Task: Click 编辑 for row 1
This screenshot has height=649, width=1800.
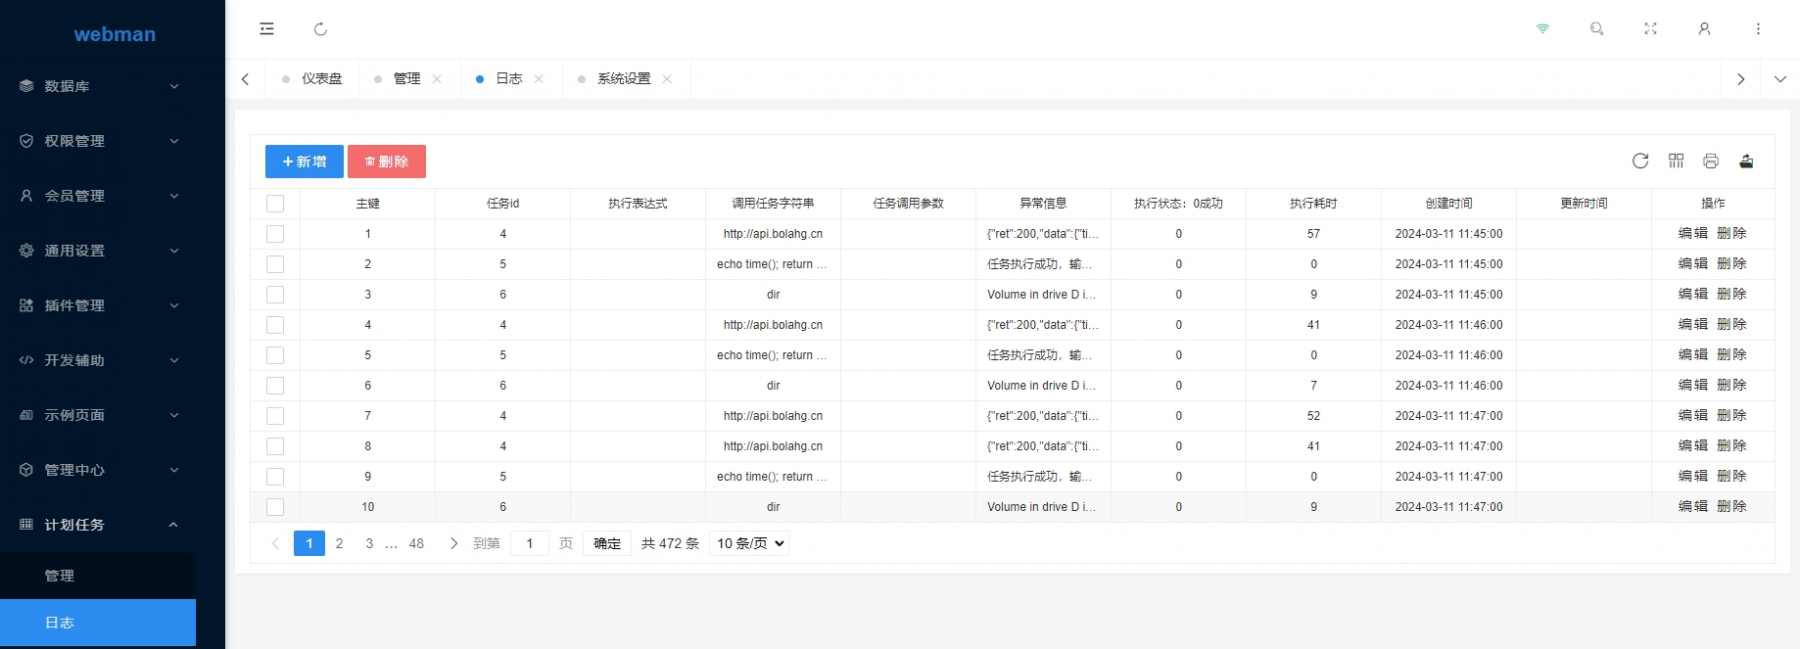Action: (1693, 233)
